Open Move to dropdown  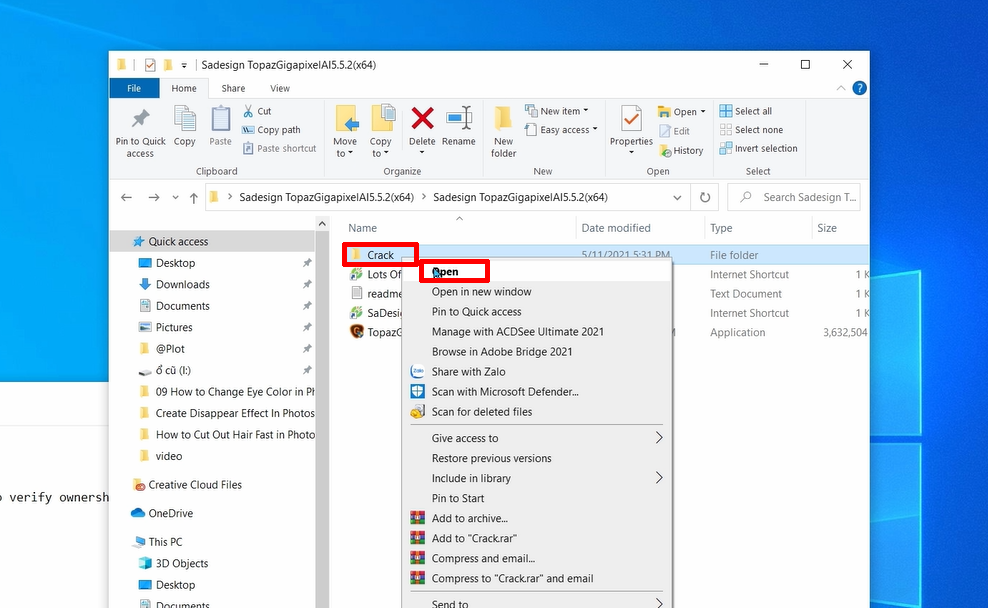pos(345,147)
